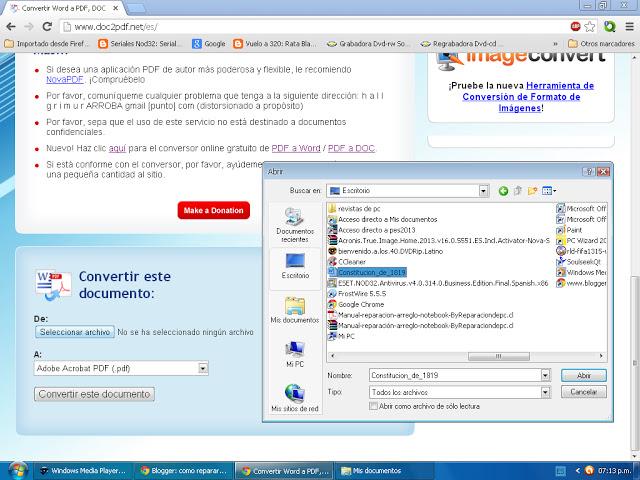This screenshot has height=480, width=640.
Task: Follow the NovaPDF link
Action: click(65, 80)
